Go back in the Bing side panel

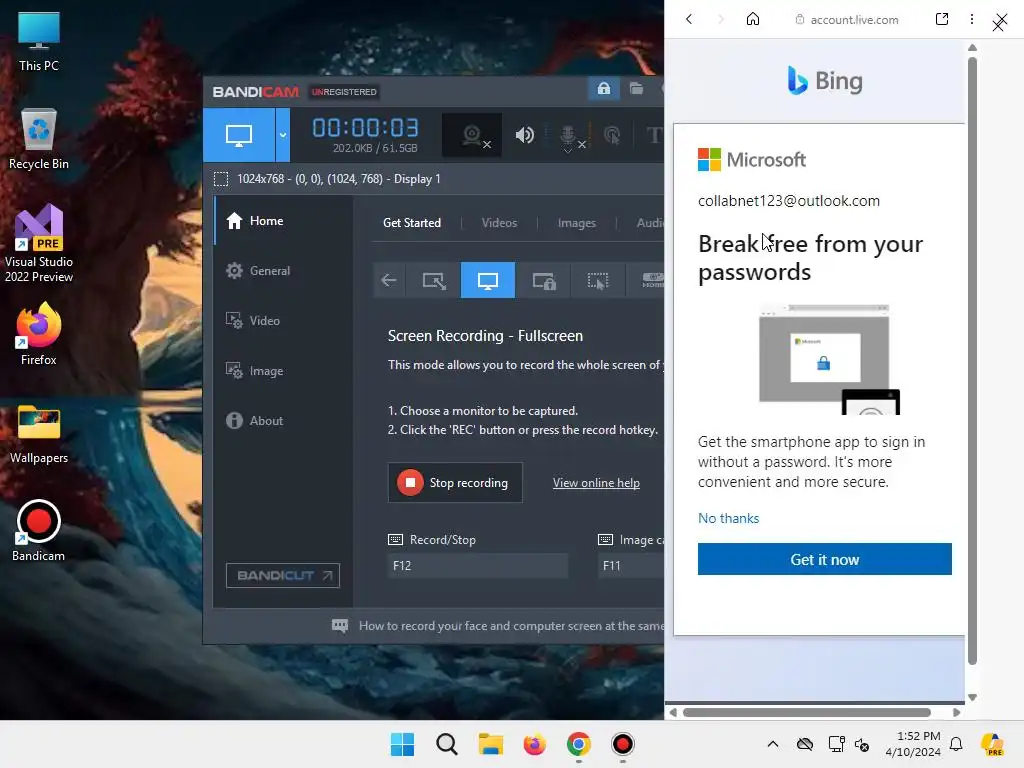(689, 19)
